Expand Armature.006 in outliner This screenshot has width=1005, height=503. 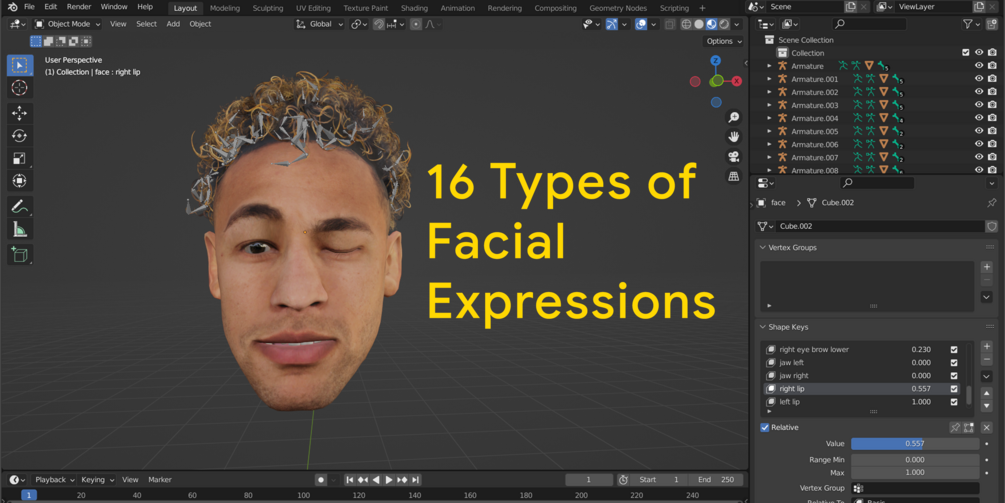(x=770, y=145)
